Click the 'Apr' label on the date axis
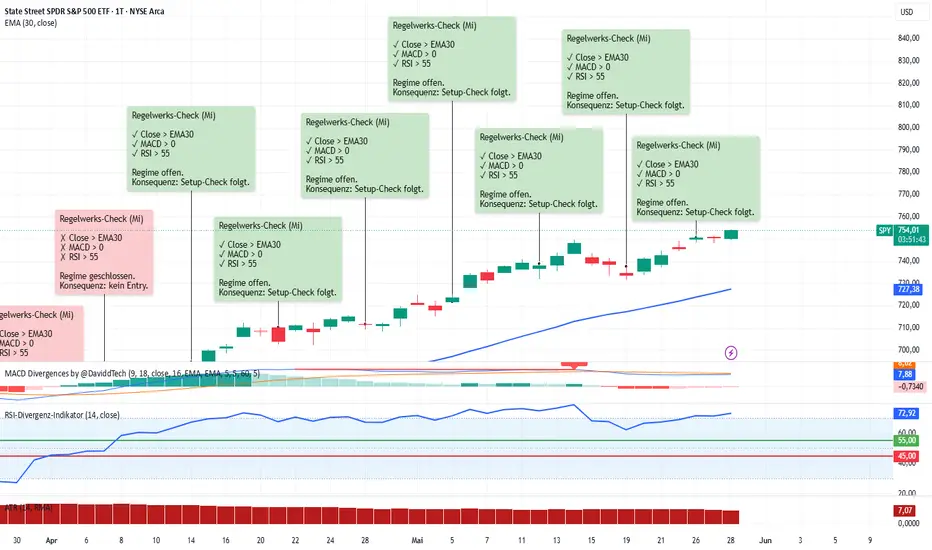 (x=52, y=540)
